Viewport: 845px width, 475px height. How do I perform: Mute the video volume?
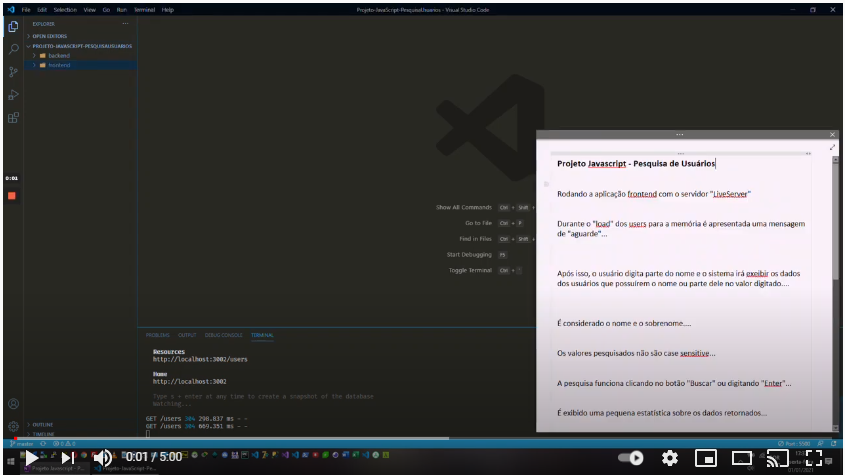point(102,458)
